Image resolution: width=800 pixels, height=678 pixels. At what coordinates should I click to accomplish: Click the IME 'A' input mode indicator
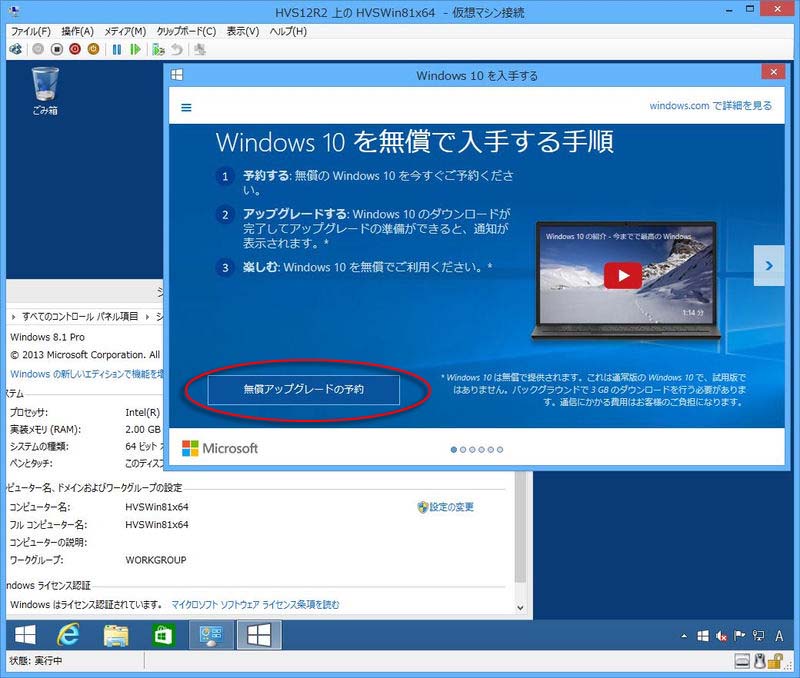(x=779, y=636)
